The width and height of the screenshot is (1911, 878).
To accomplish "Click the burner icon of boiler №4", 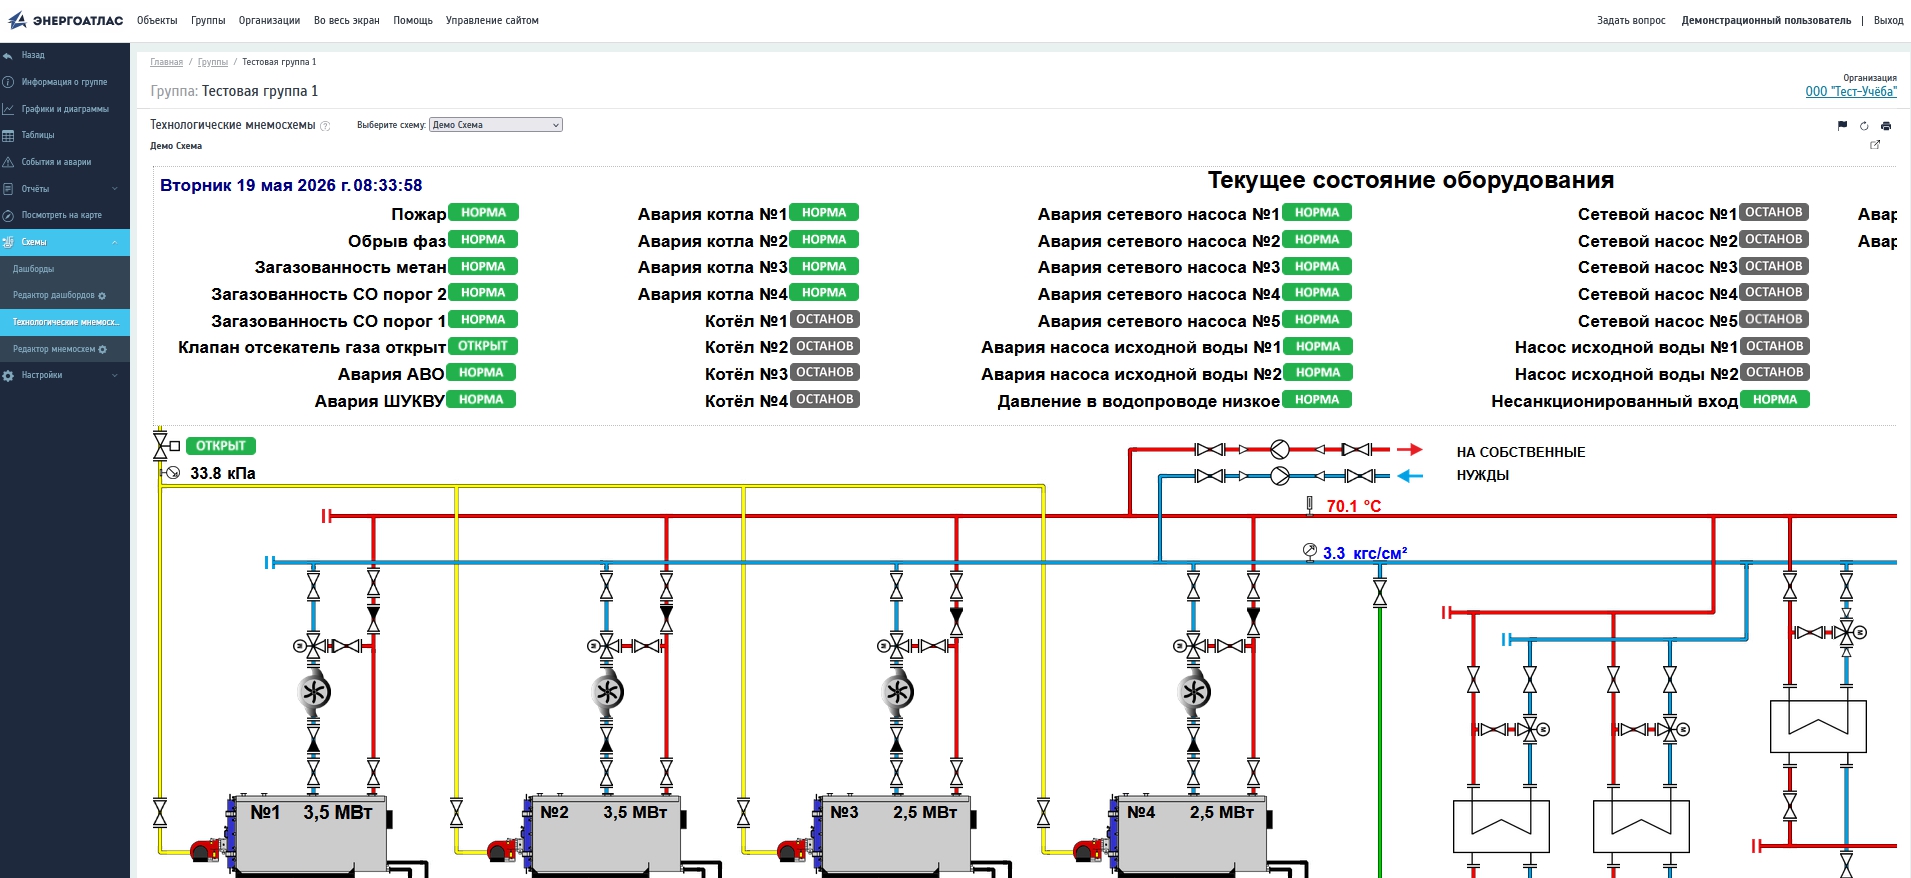I will point(1088,850).
